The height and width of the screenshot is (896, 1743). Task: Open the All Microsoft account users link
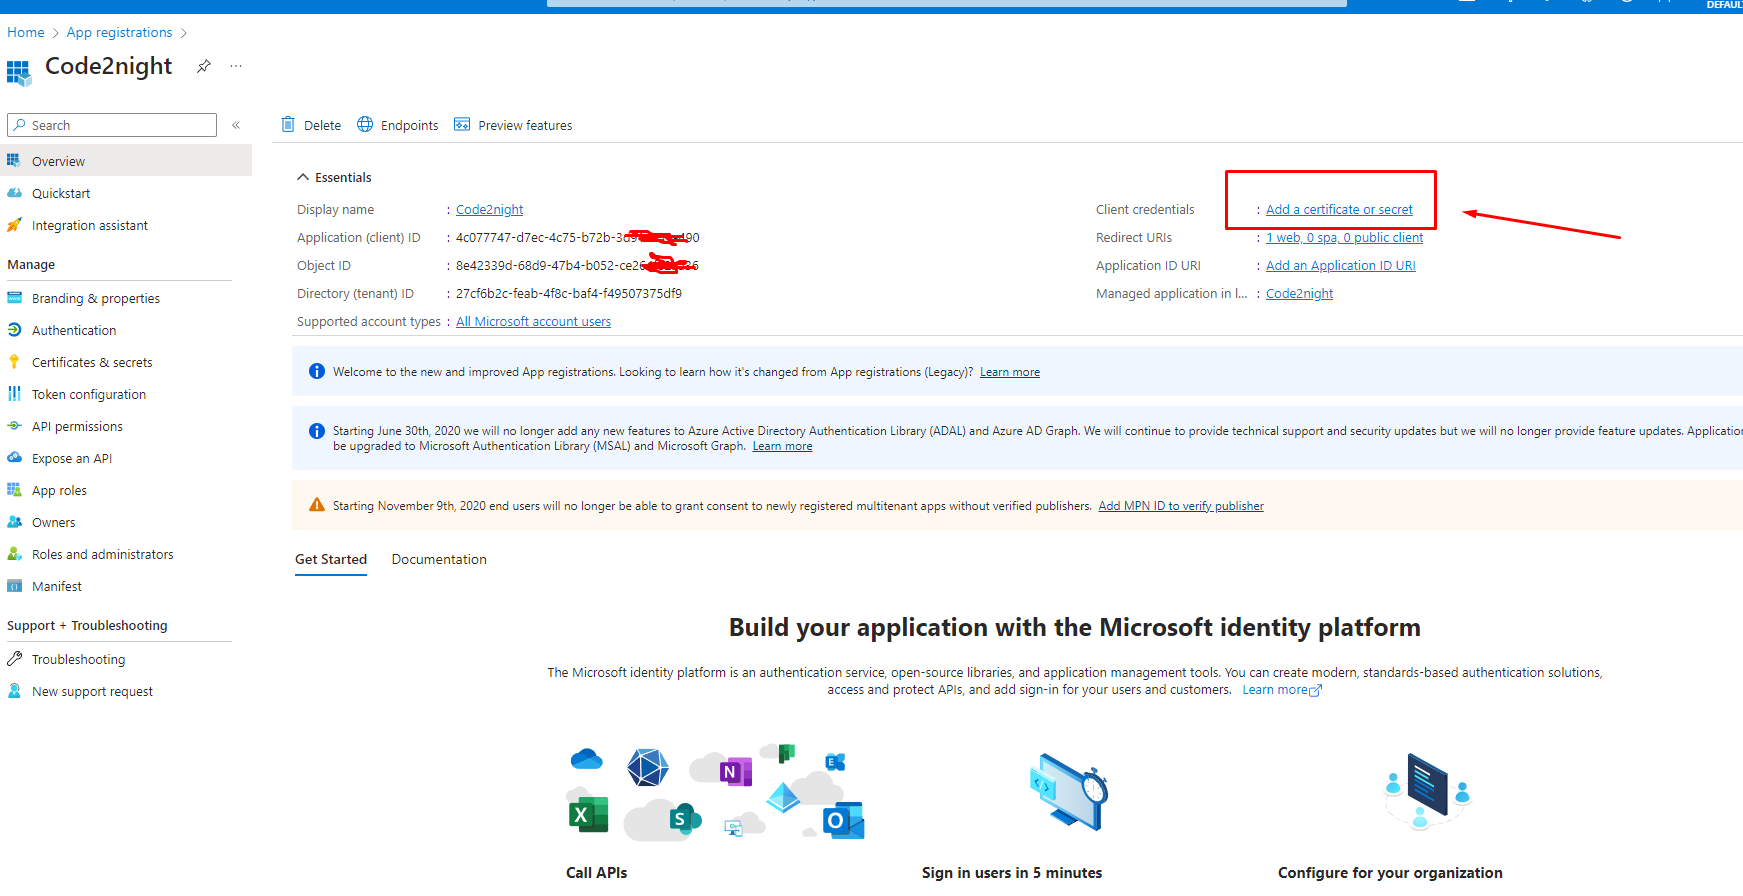point(533,321)
